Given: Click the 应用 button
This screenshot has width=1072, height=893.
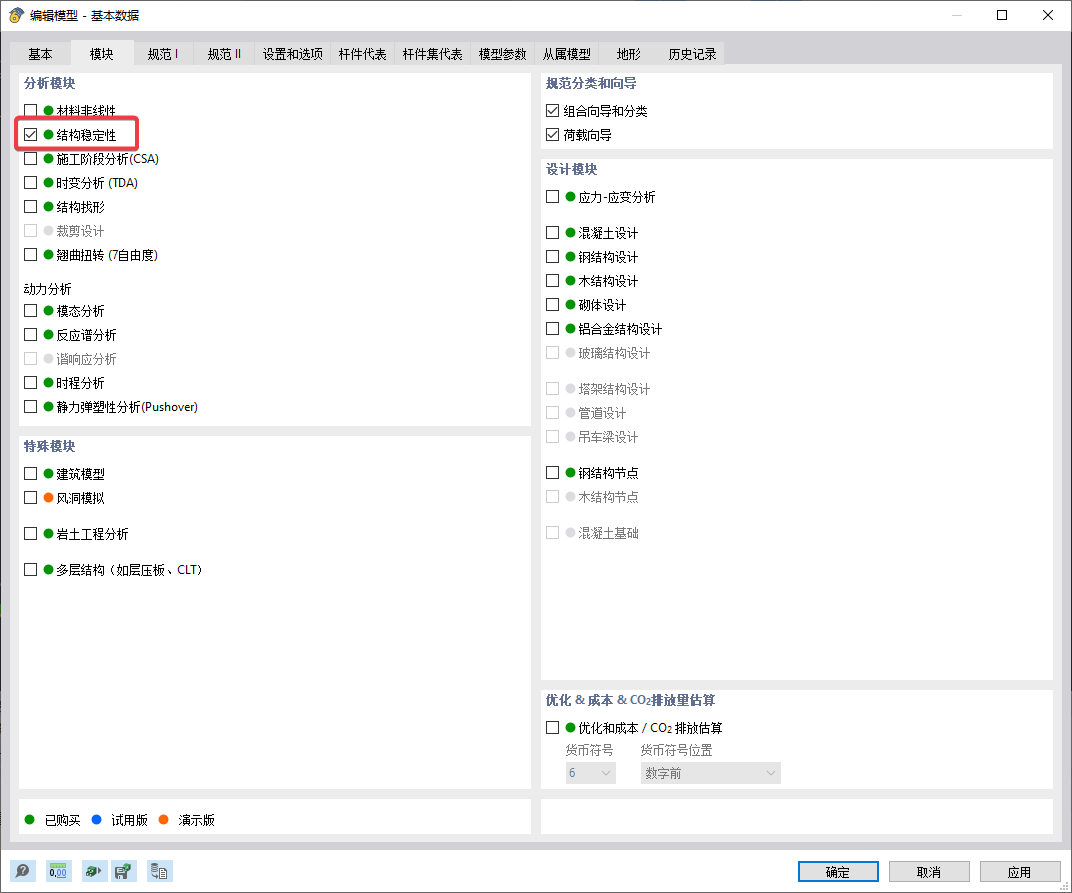Looking at the screenshot, I should point(1020,872).
